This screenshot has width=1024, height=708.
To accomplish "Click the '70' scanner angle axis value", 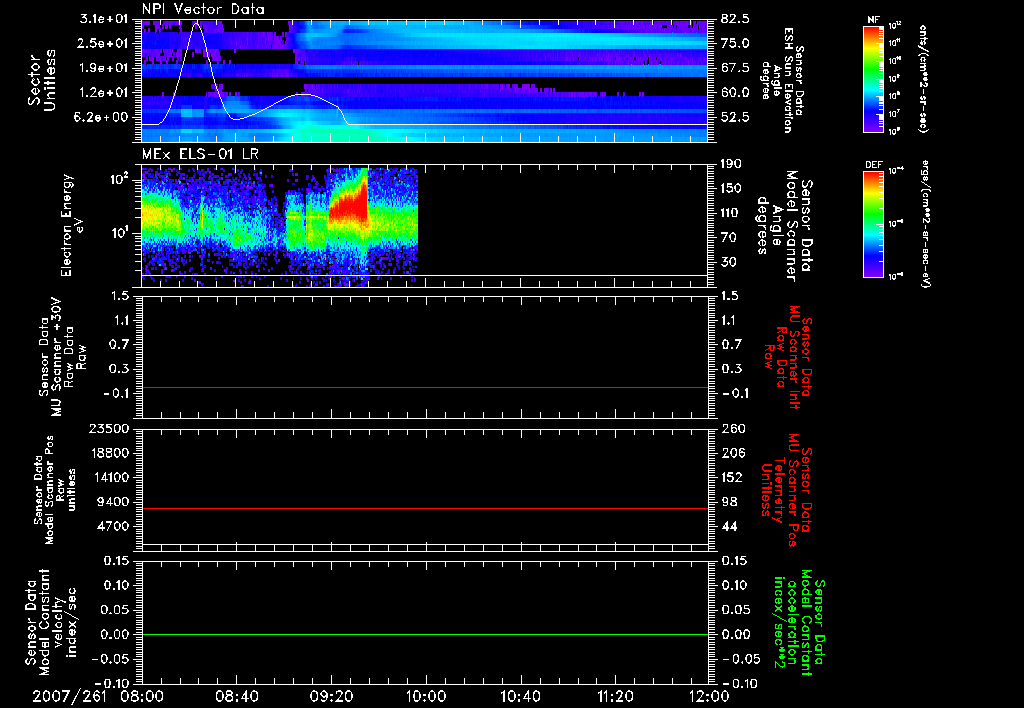I will [728, 238].
